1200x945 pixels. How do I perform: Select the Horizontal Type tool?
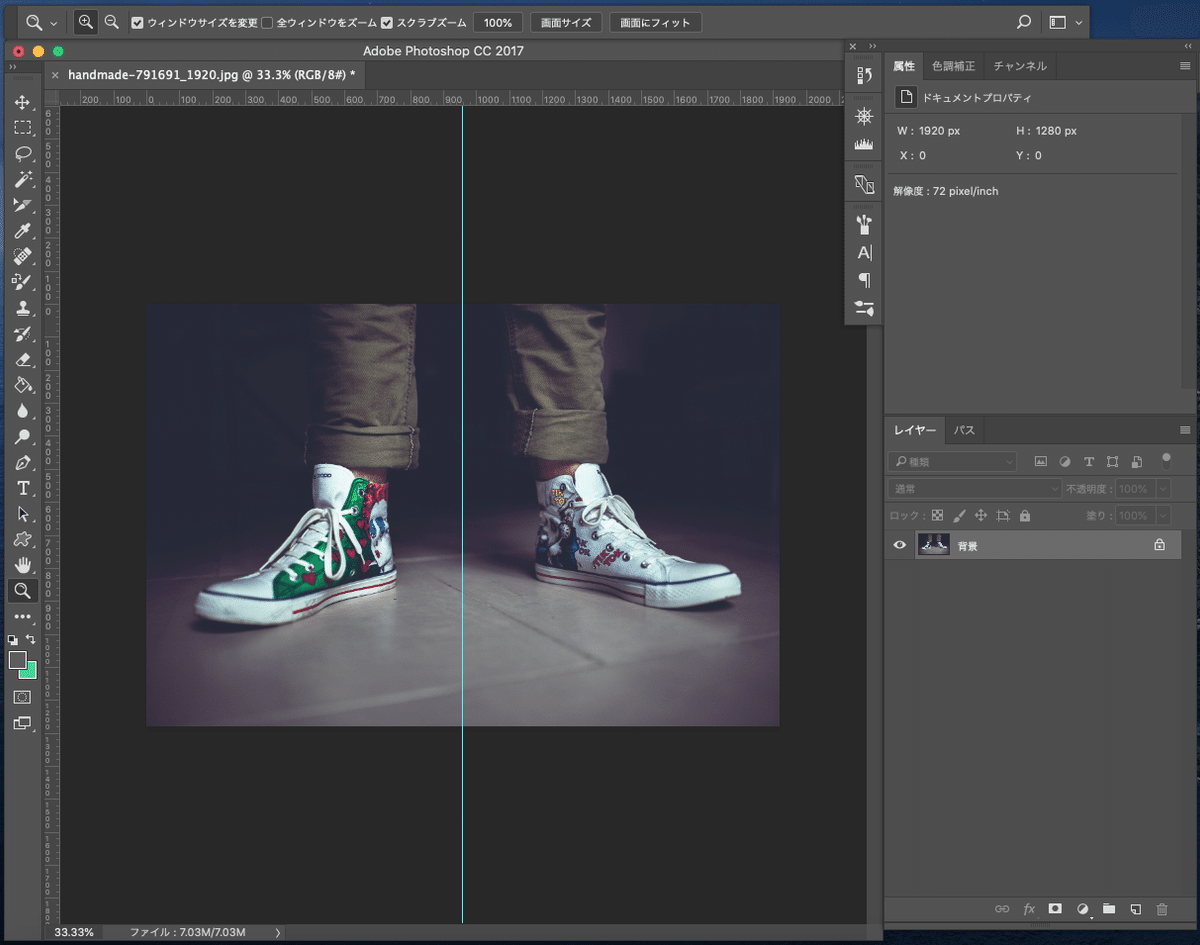(22, 488)
